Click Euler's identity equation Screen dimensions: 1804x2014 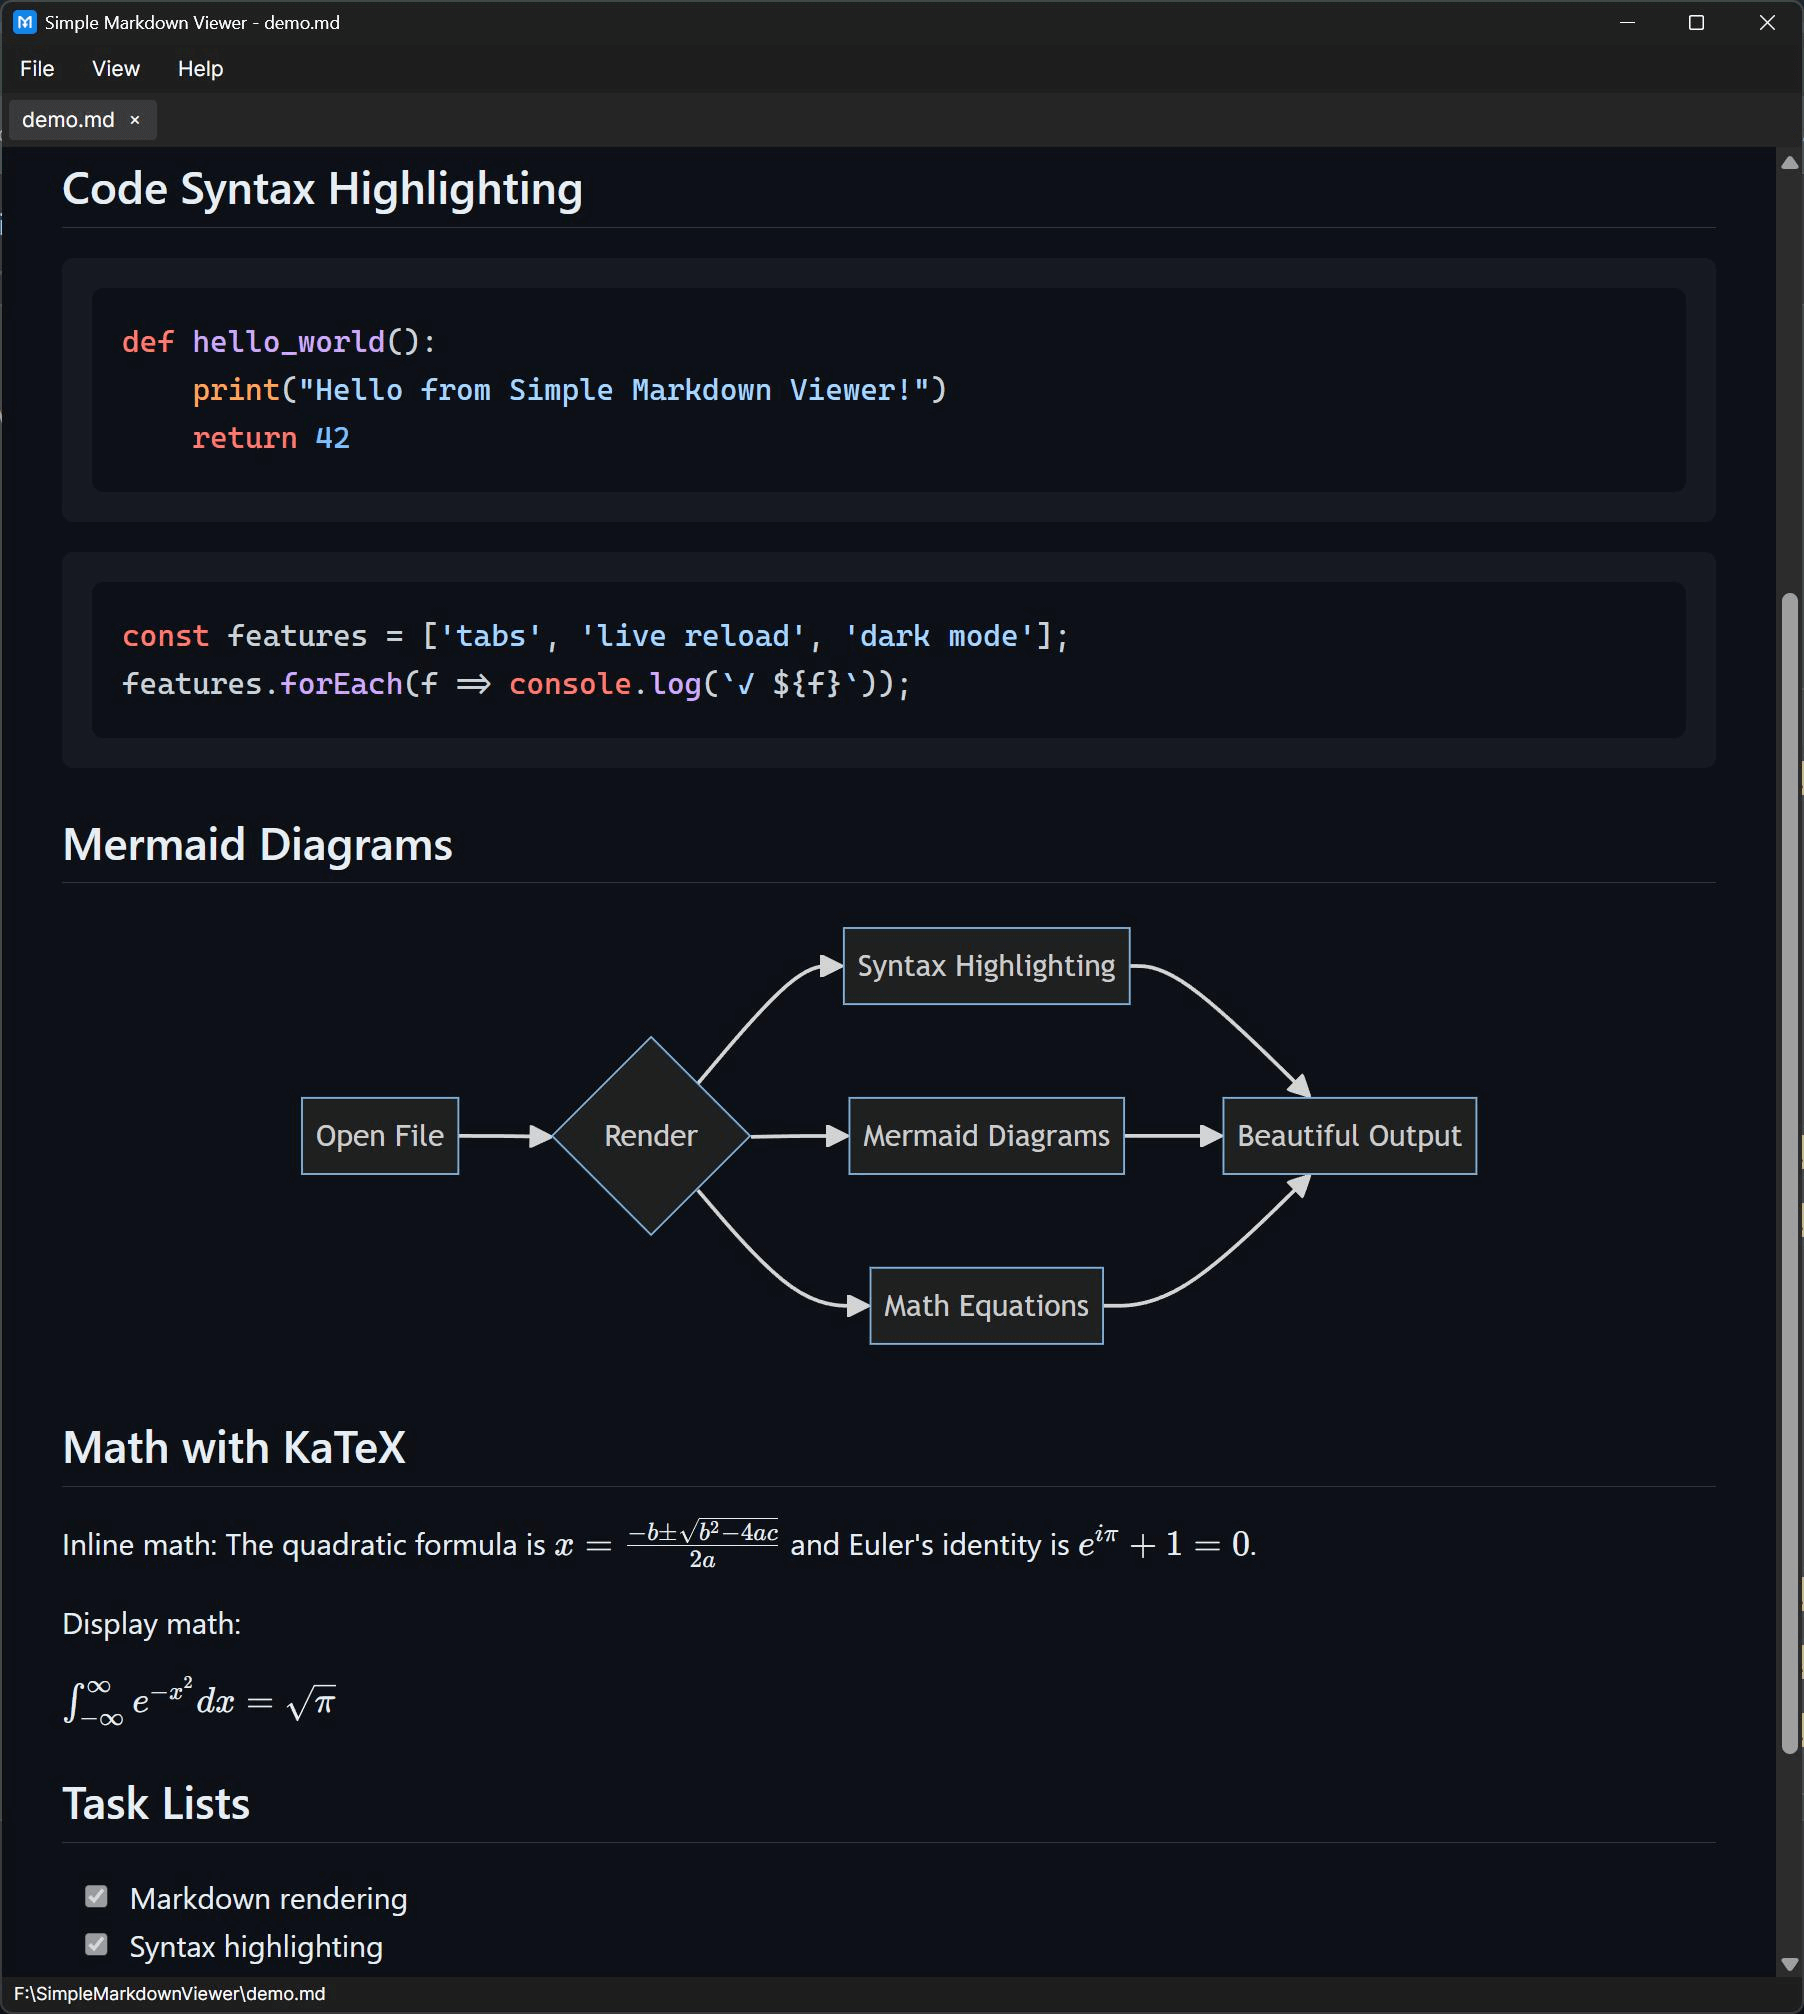click(1166, 1543)
